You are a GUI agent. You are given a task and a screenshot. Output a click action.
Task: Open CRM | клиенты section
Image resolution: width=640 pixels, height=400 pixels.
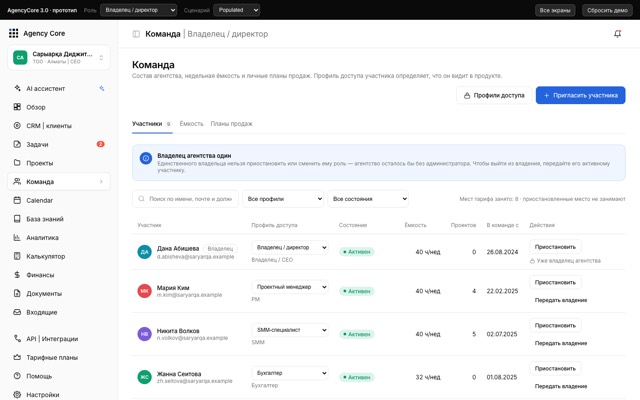pyautogui.click(x=59, y=126)
